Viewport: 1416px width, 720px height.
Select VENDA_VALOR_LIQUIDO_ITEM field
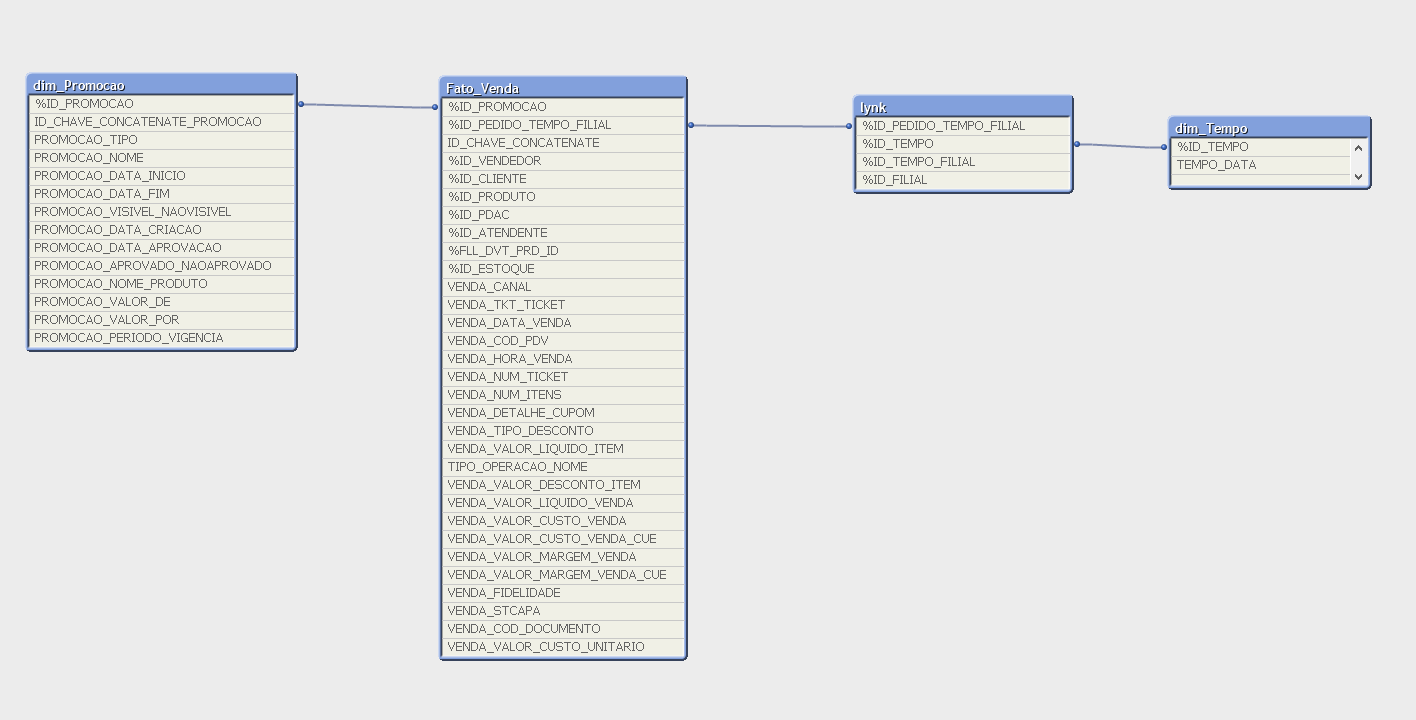[x=563, y=449]
